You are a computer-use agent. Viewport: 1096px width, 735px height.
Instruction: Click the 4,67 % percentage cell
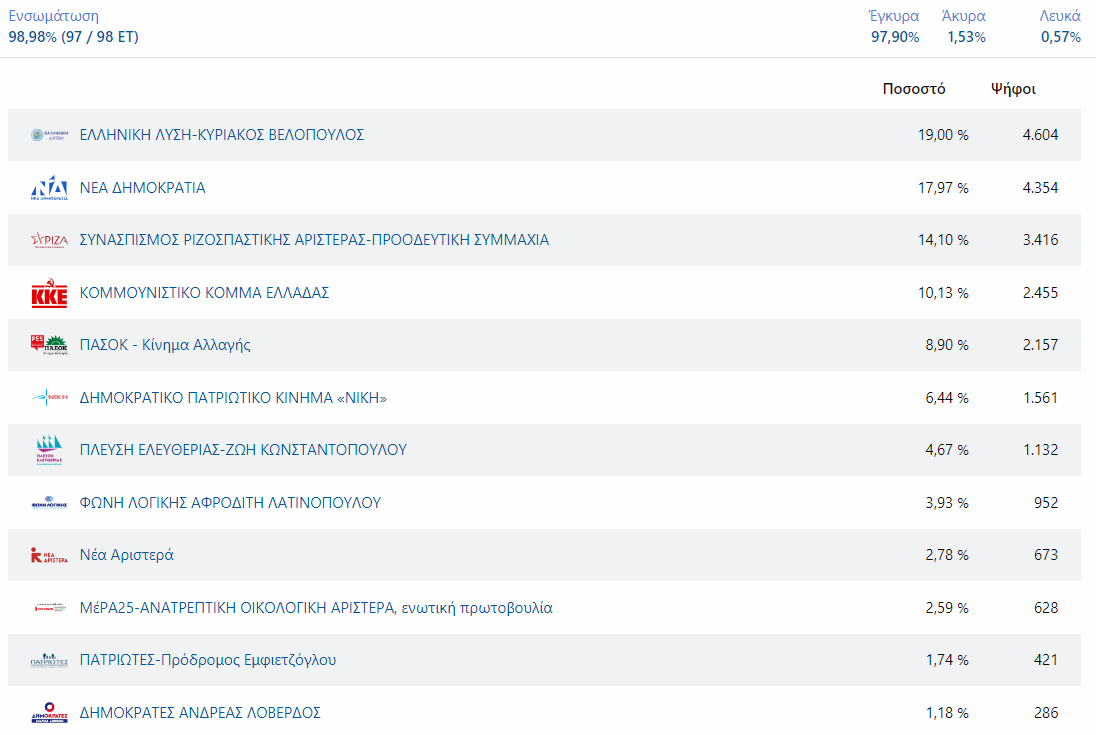point(947,450)
